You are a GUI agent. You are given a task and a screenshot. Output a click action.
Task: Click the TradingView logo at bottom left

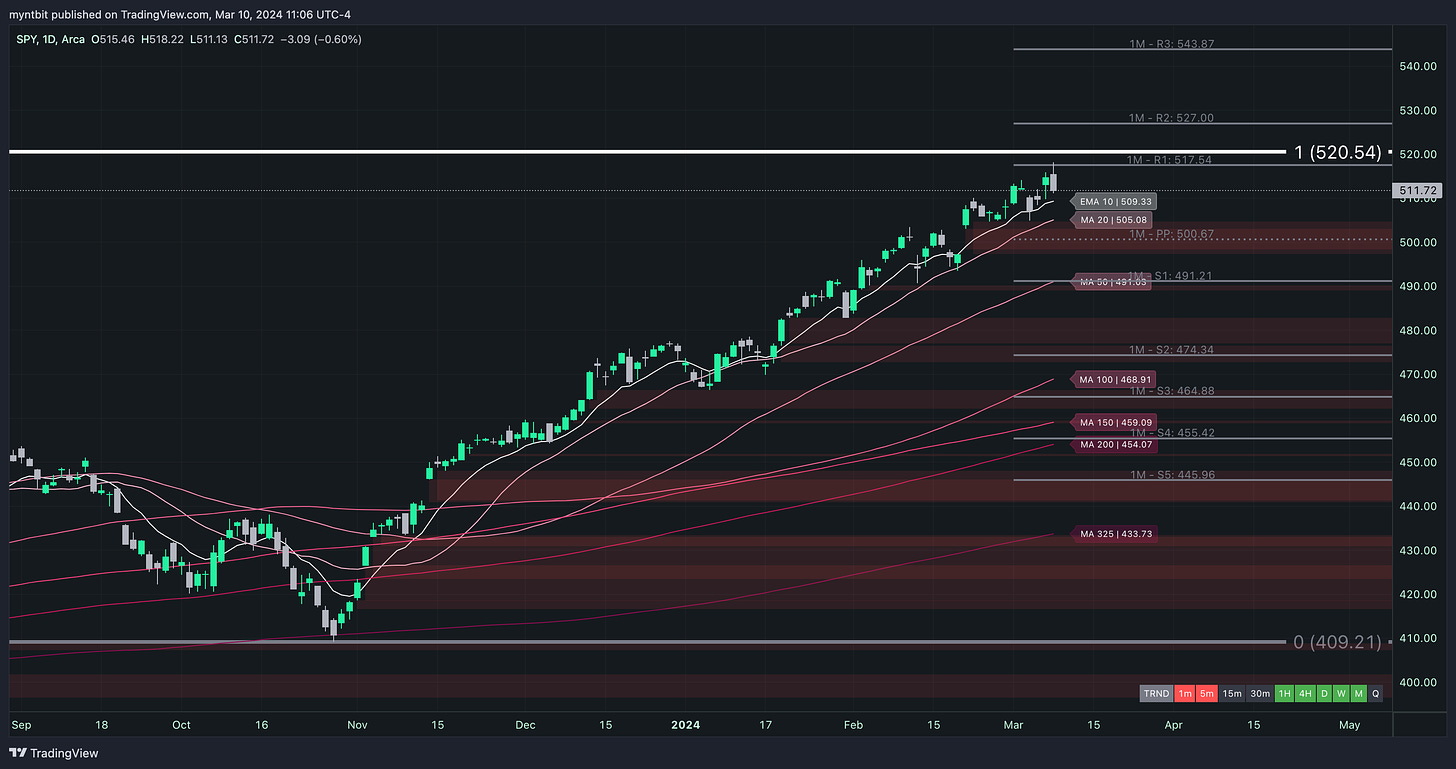pyautogui.click(x=54, y=753)
